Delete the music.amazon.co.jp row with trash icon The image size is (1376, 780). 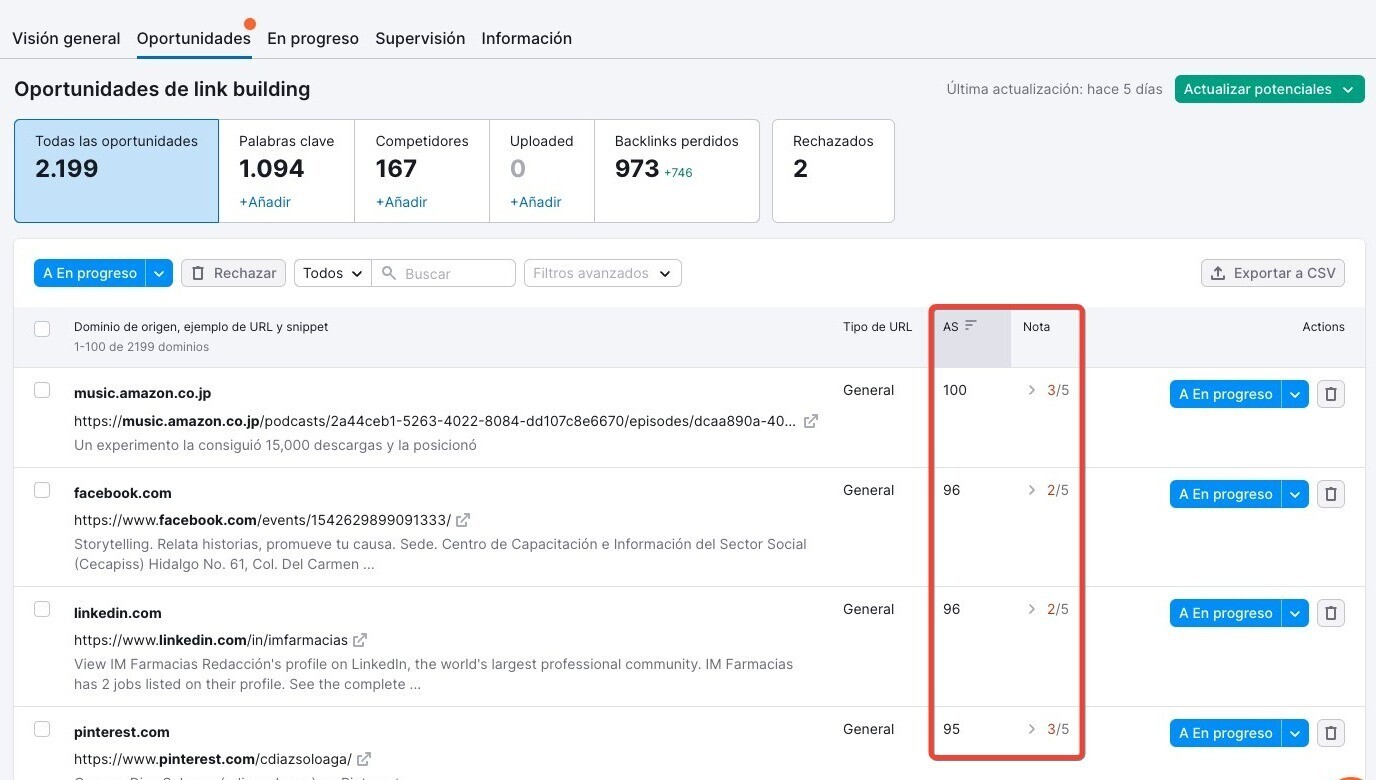click(x=1330, y=394)
